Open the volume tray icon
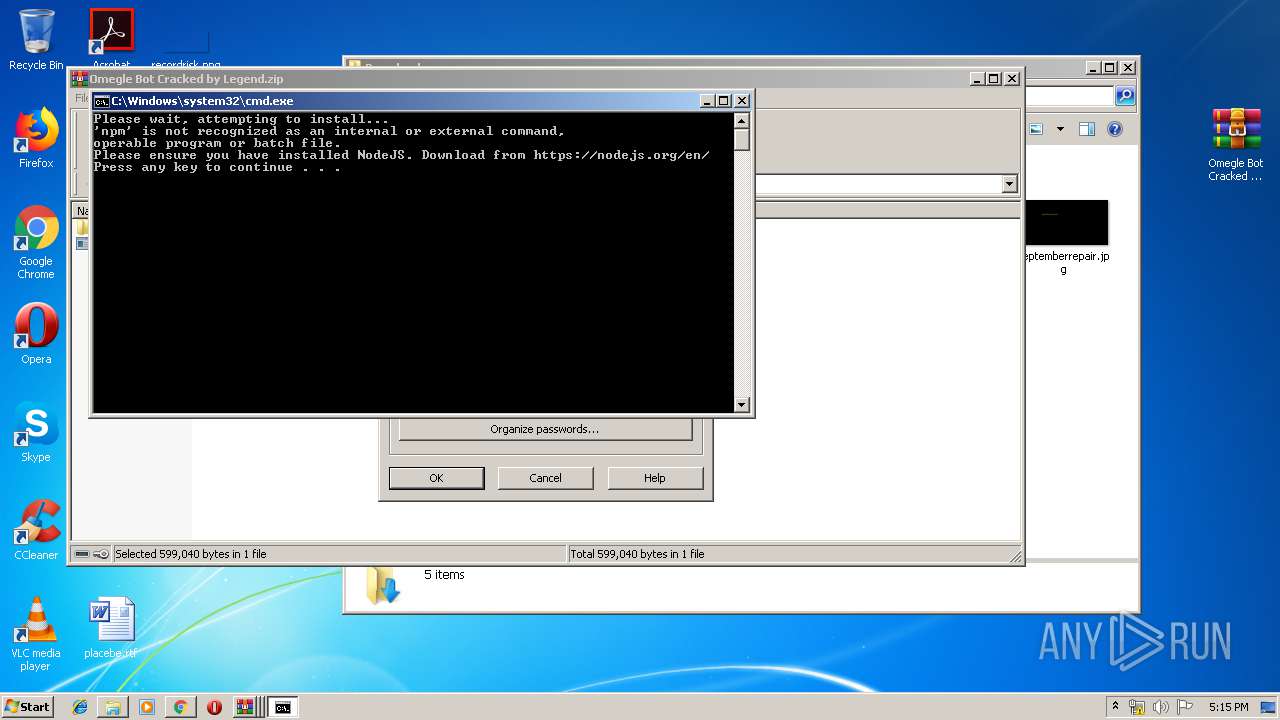 pos(1161,707)
